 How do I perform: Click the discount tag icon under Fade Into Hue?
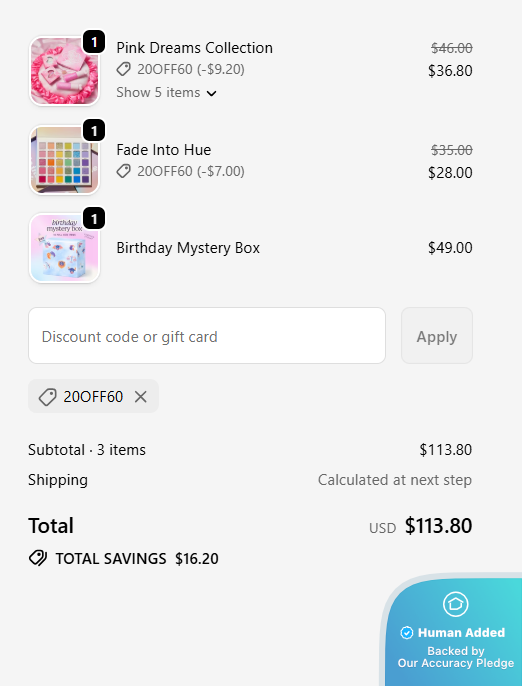pos(124,172)
